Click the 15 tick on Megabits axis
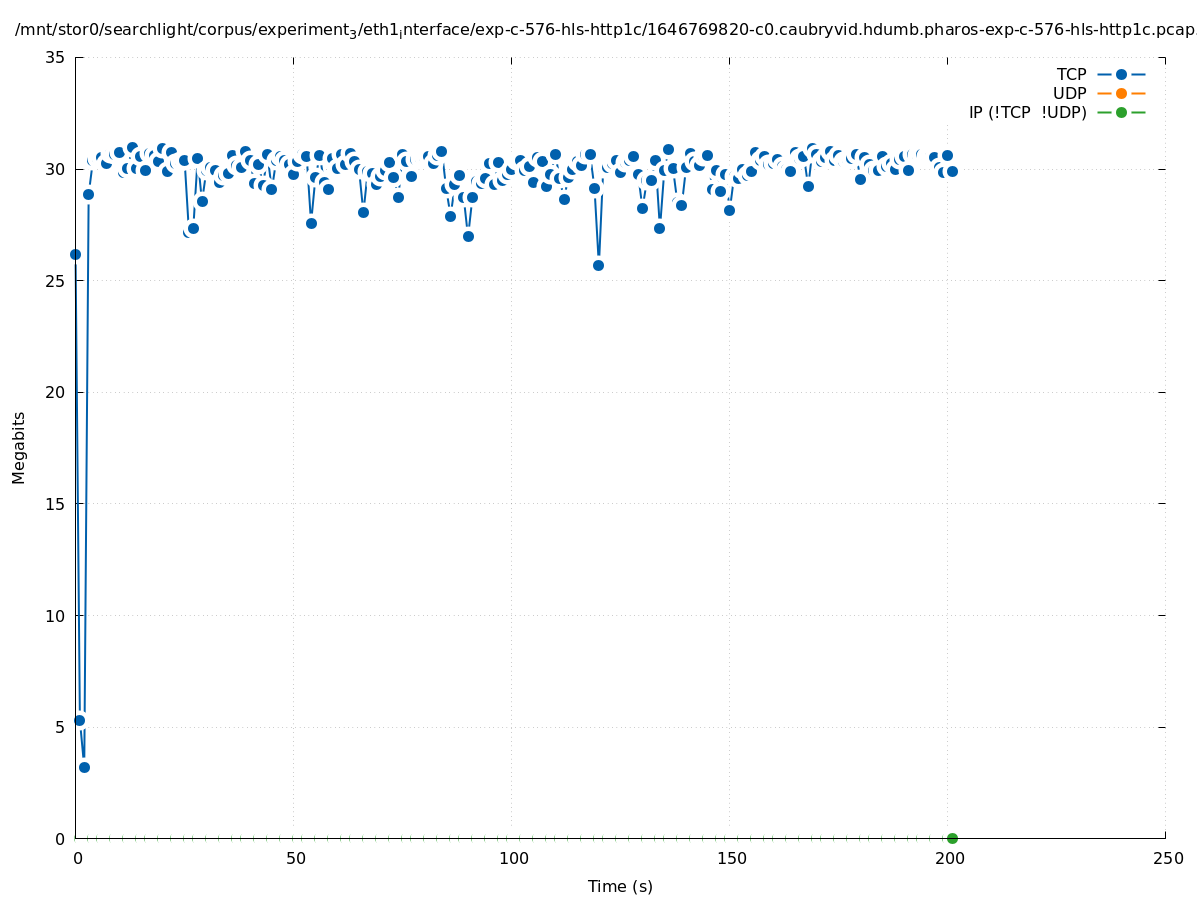Screen dimensions: 1197x900 tap(55, 504)
